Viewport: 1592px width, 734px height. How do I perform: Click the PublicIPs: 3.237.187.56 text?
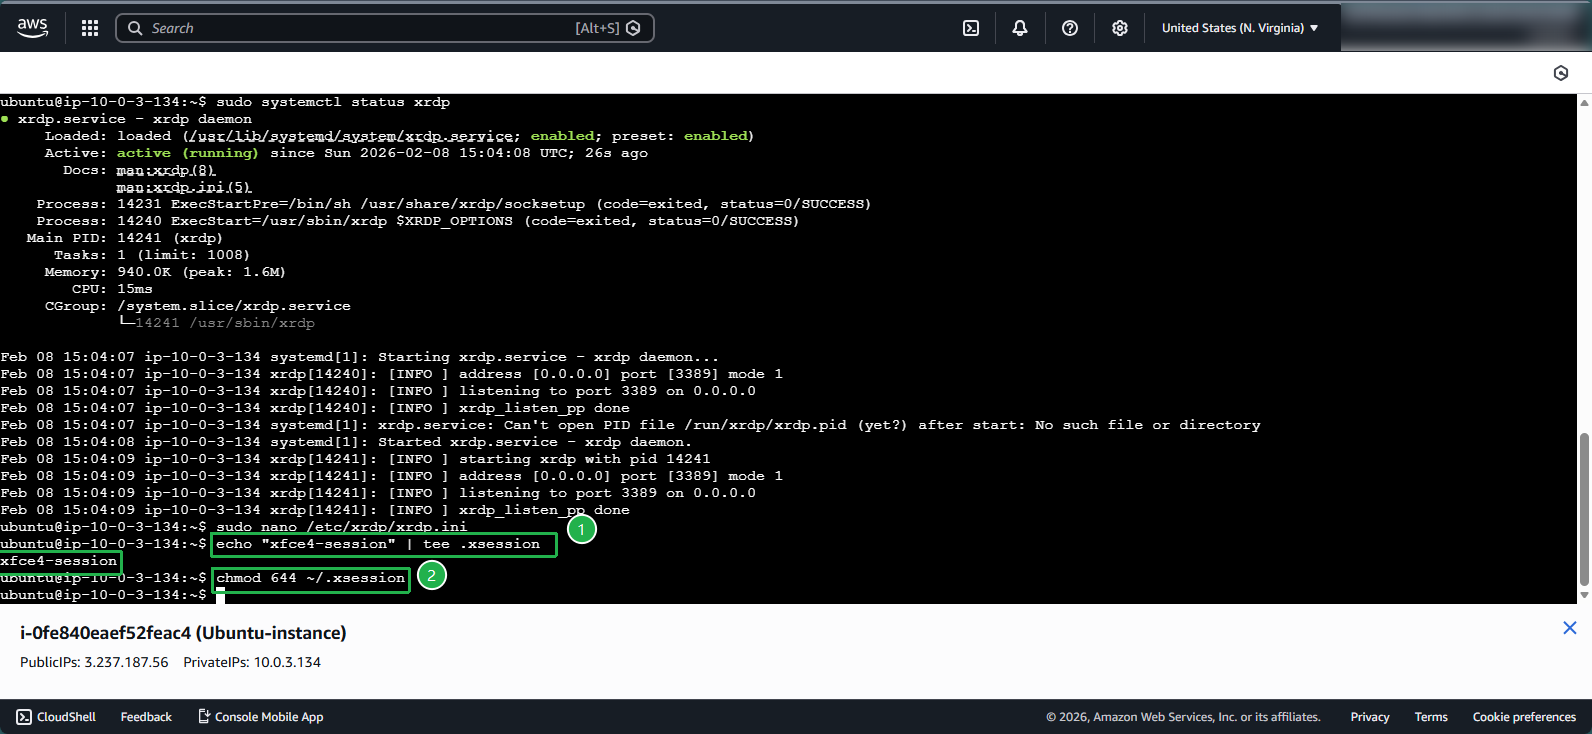(94, 662)
